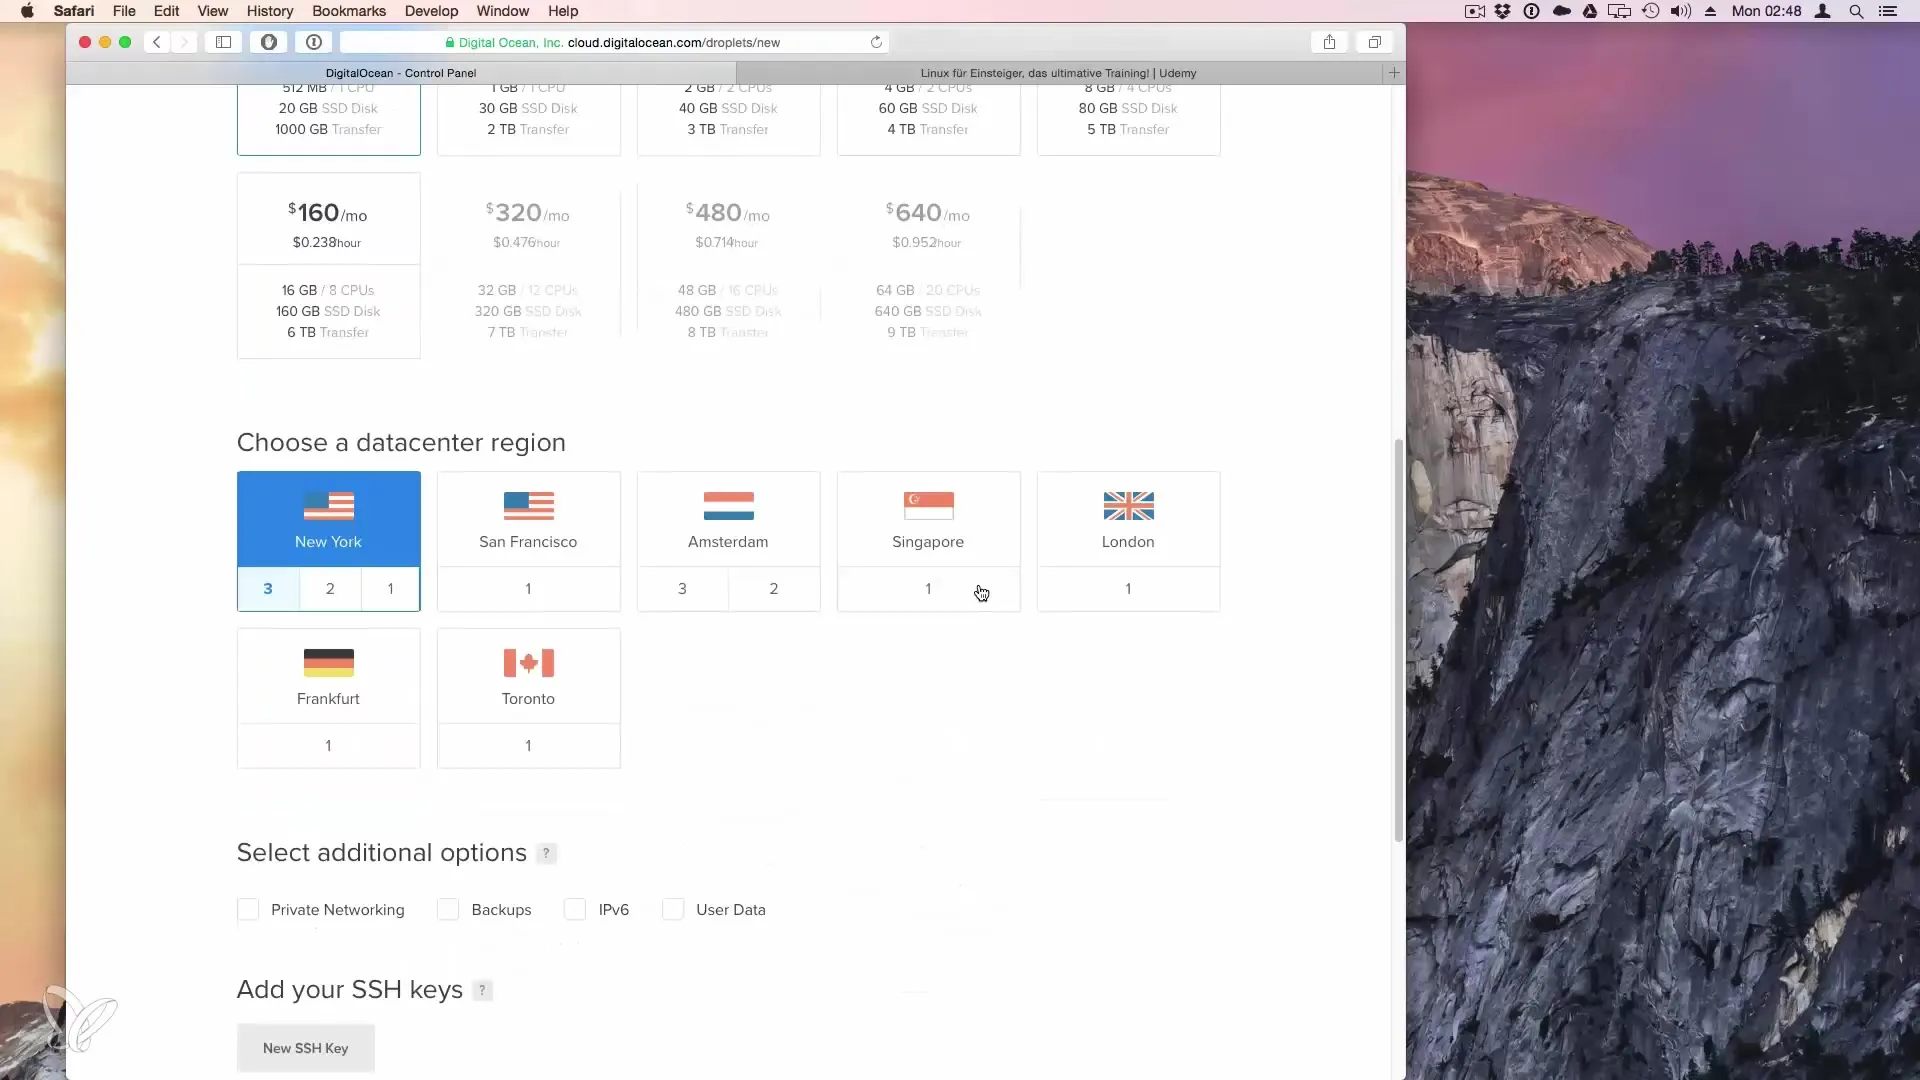Select San Francisco datacenter 1
The image size is (1920, 1080).
529,589
